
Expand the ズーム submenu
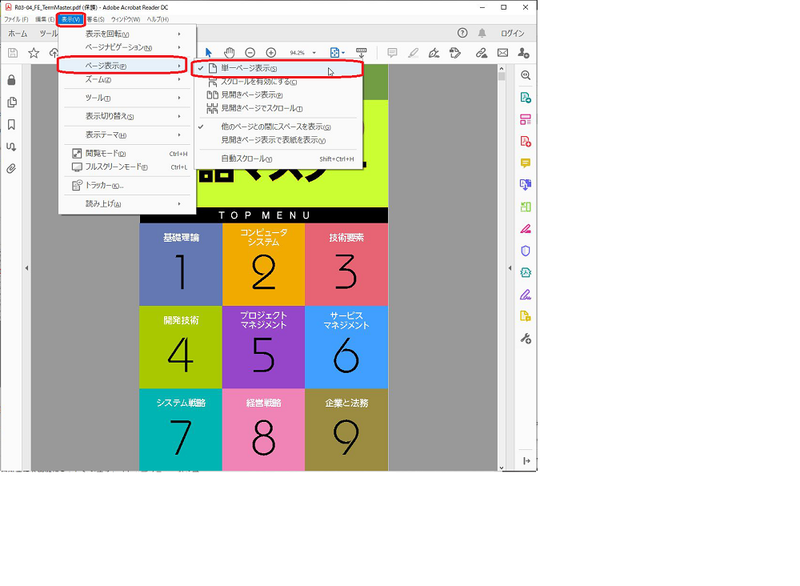(127, 80)
